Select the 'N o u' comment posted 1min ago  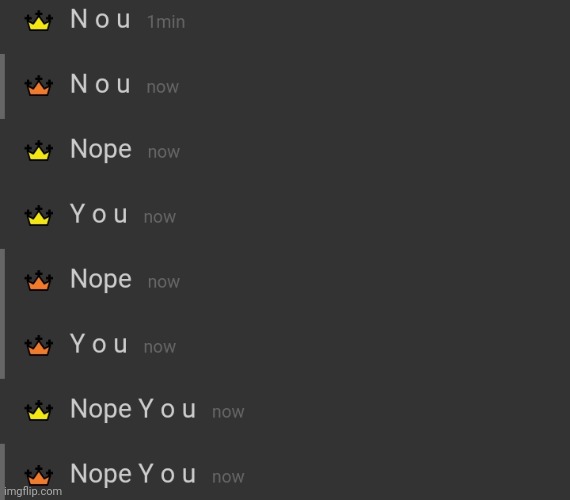tap(100, 19)
